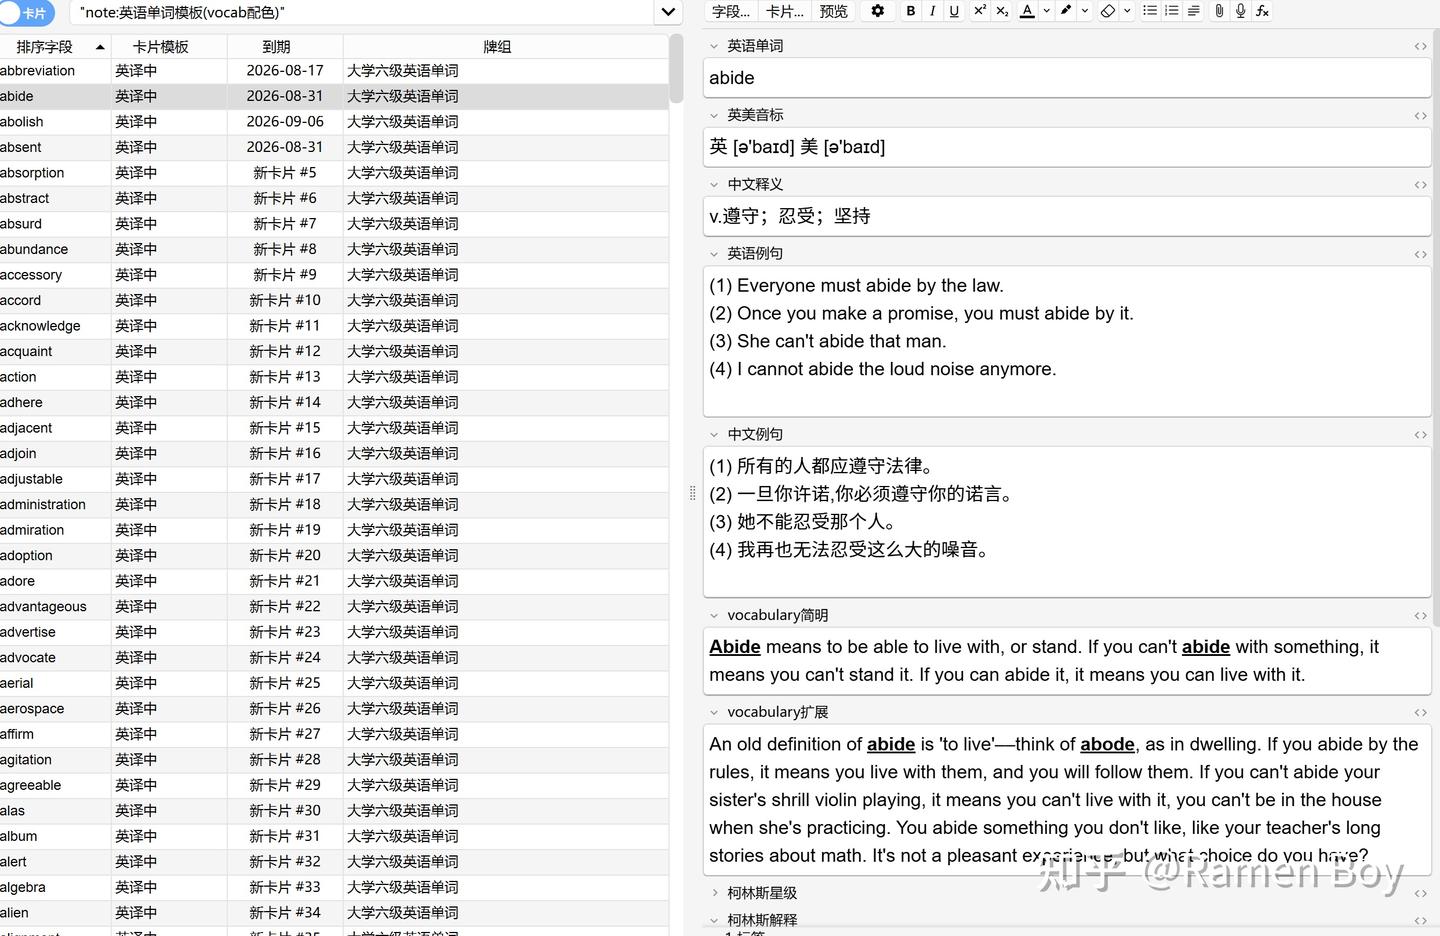
Task: Open remove-formatting options dropdown arrow
Action: [1127, 11]
